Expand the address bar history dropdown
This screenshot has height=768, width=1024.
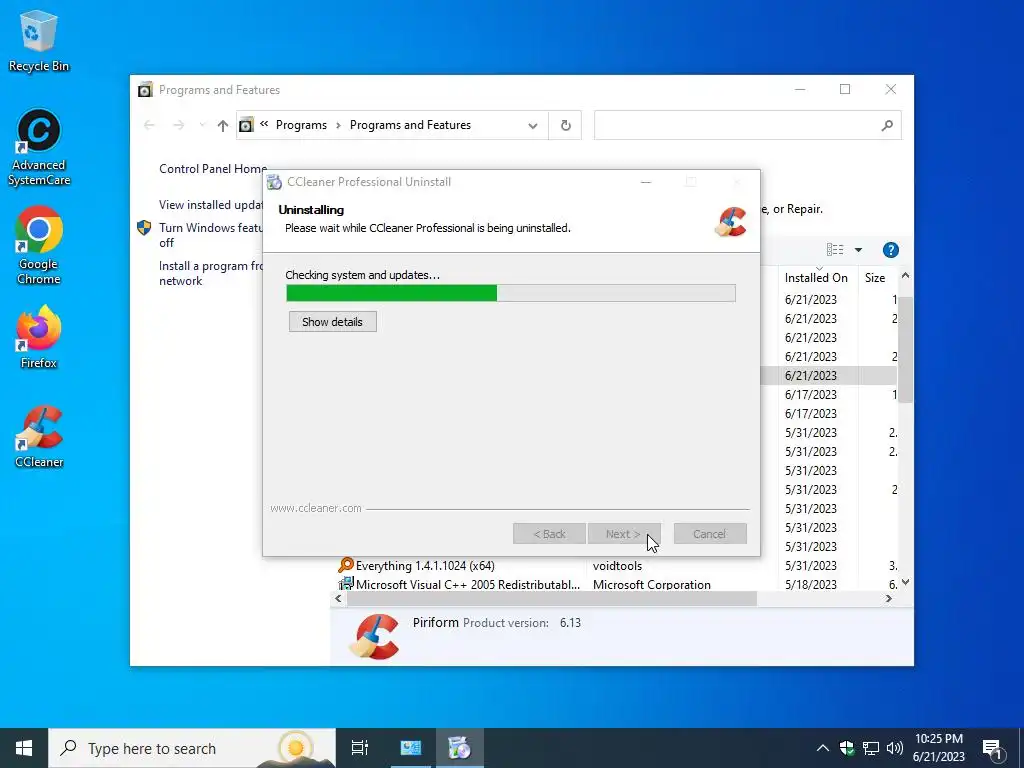[533, 125]
